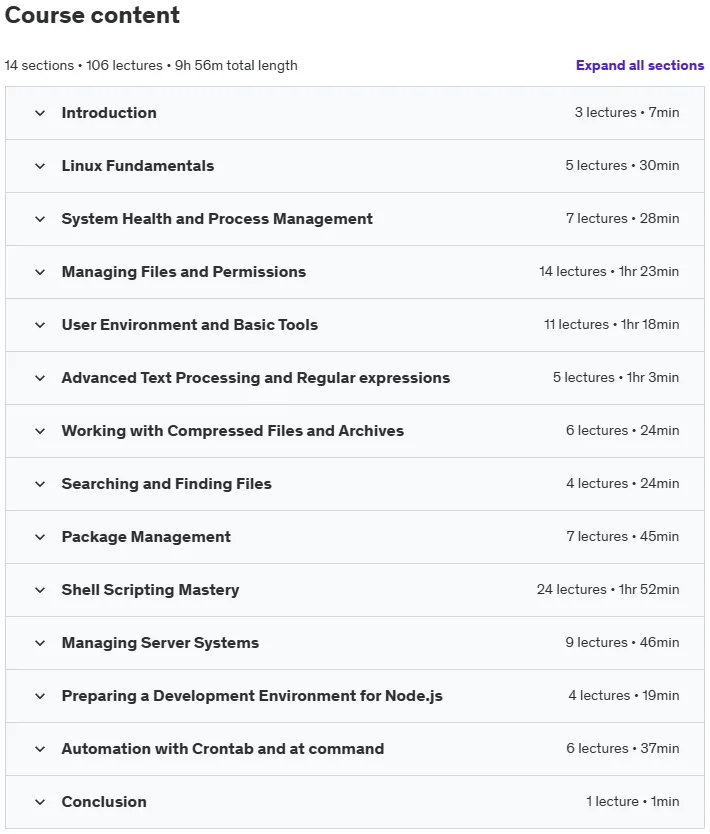This screenshot has width=710, height=834.
Task: Select Automation with Crontab and at command title
Action: (223, 748)
